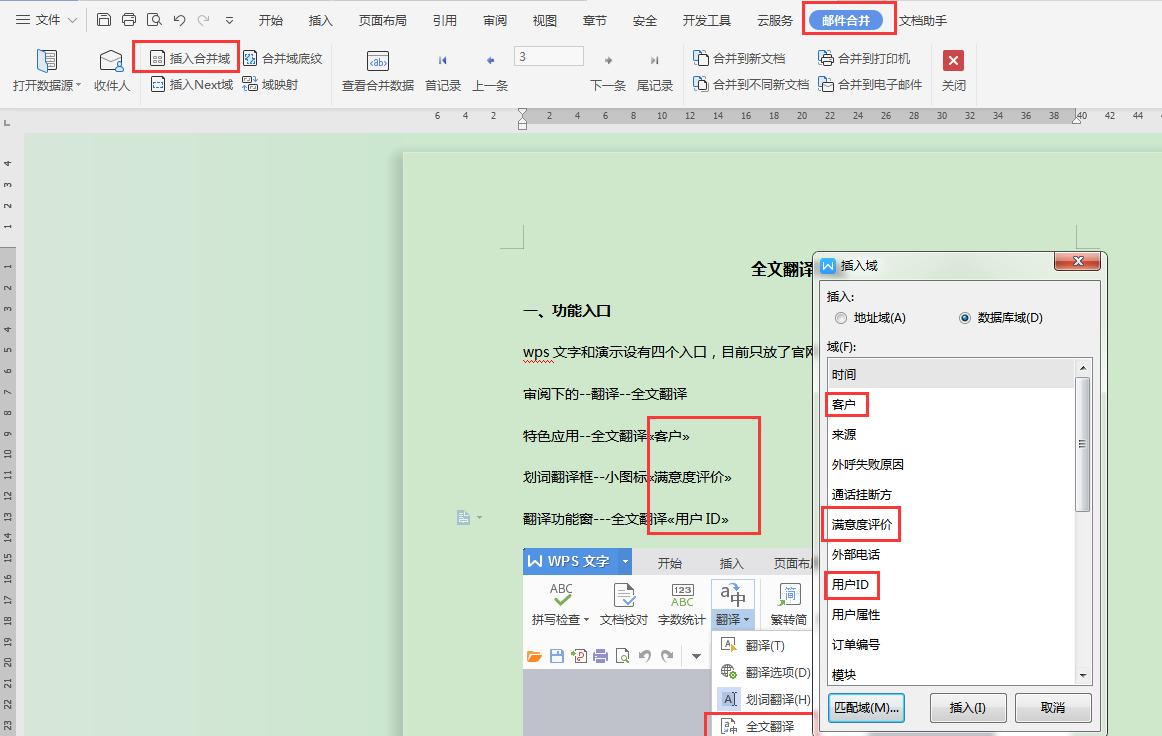Image resolution: width=1162 pixels, height=736 pixels.
Task: Click 查看合并数据 preview button
Action: (378, 70)
